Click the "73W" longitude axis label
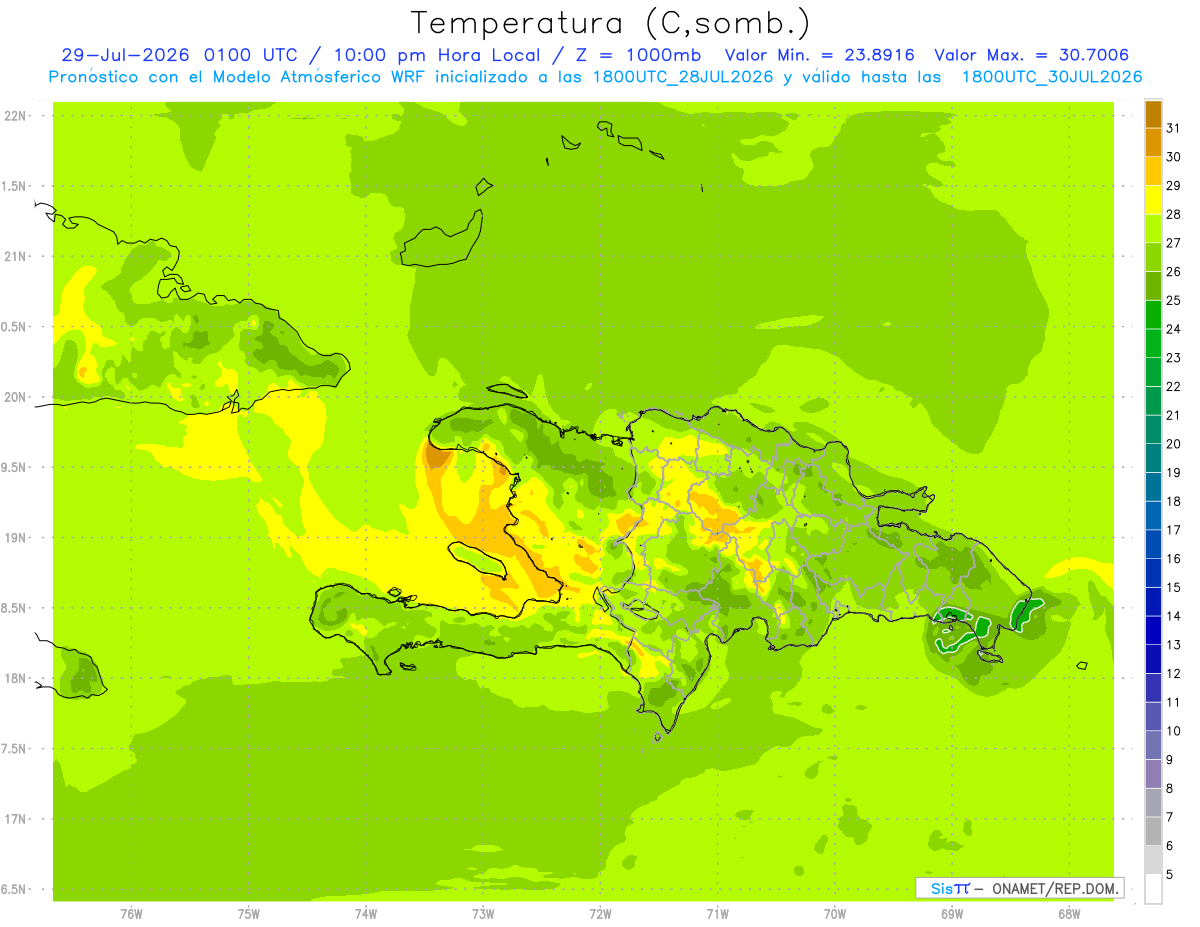1200x927 pixels. [x=483, y=913]
